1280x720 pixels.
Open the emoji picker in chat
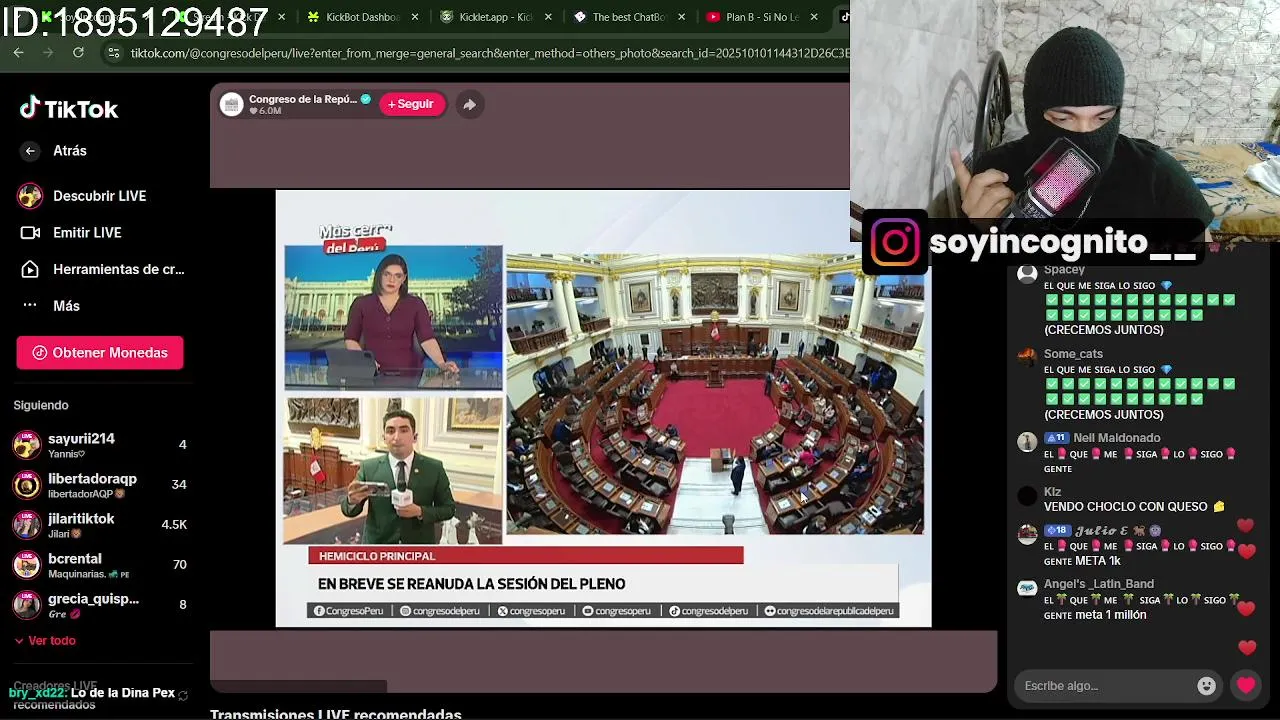coord(1207,686)
